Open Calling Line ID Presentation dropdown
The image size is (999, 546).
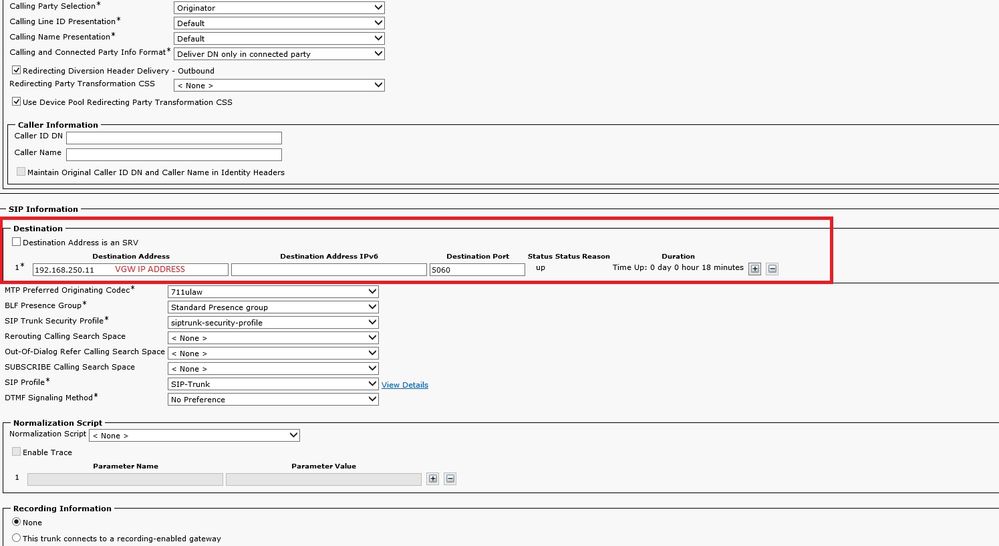pyautogui.click(x=279, y=23)
